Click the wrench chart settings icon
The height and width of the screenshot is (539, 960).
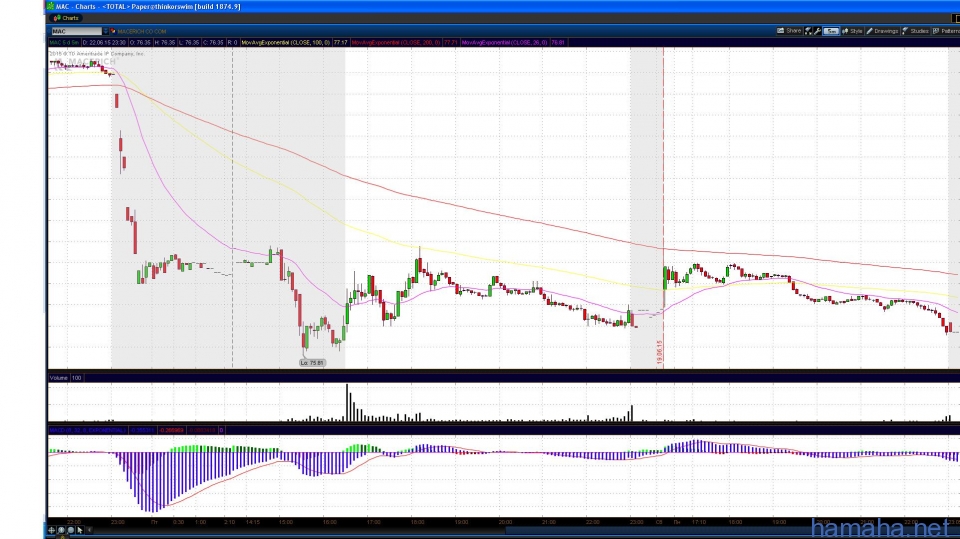coord(816,31)
